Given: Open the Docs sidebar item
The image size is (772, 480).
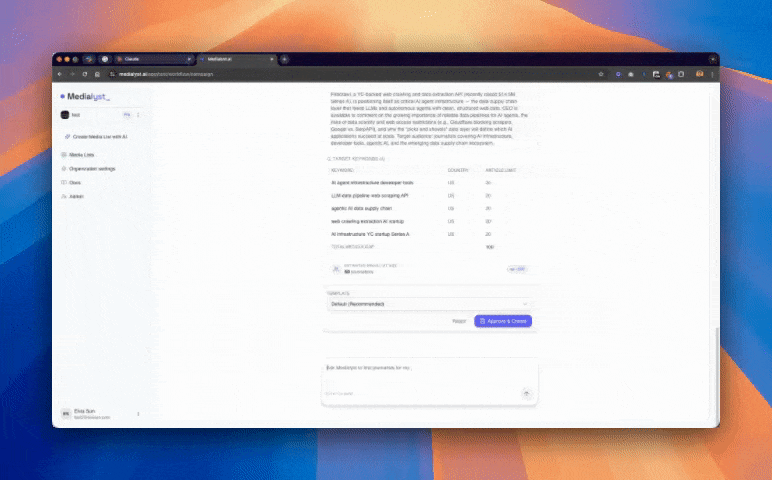Looking at the screenshot, I should 71,182.
